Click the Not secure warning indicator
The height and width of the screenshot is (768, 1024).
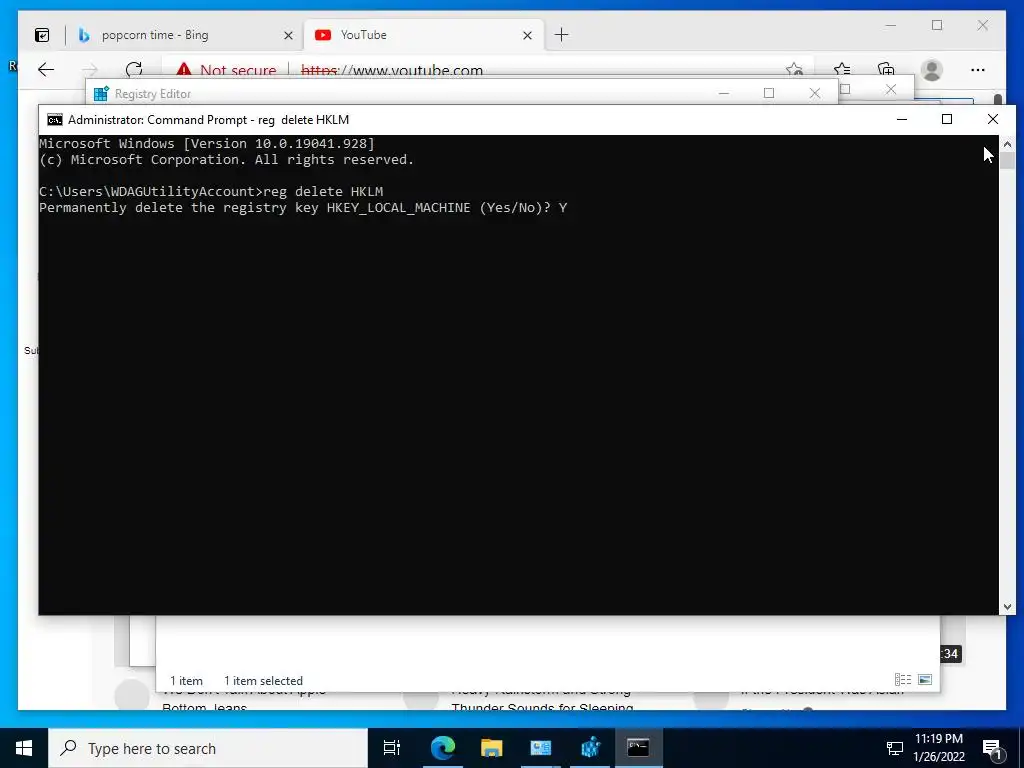click(x=226, y=70)
